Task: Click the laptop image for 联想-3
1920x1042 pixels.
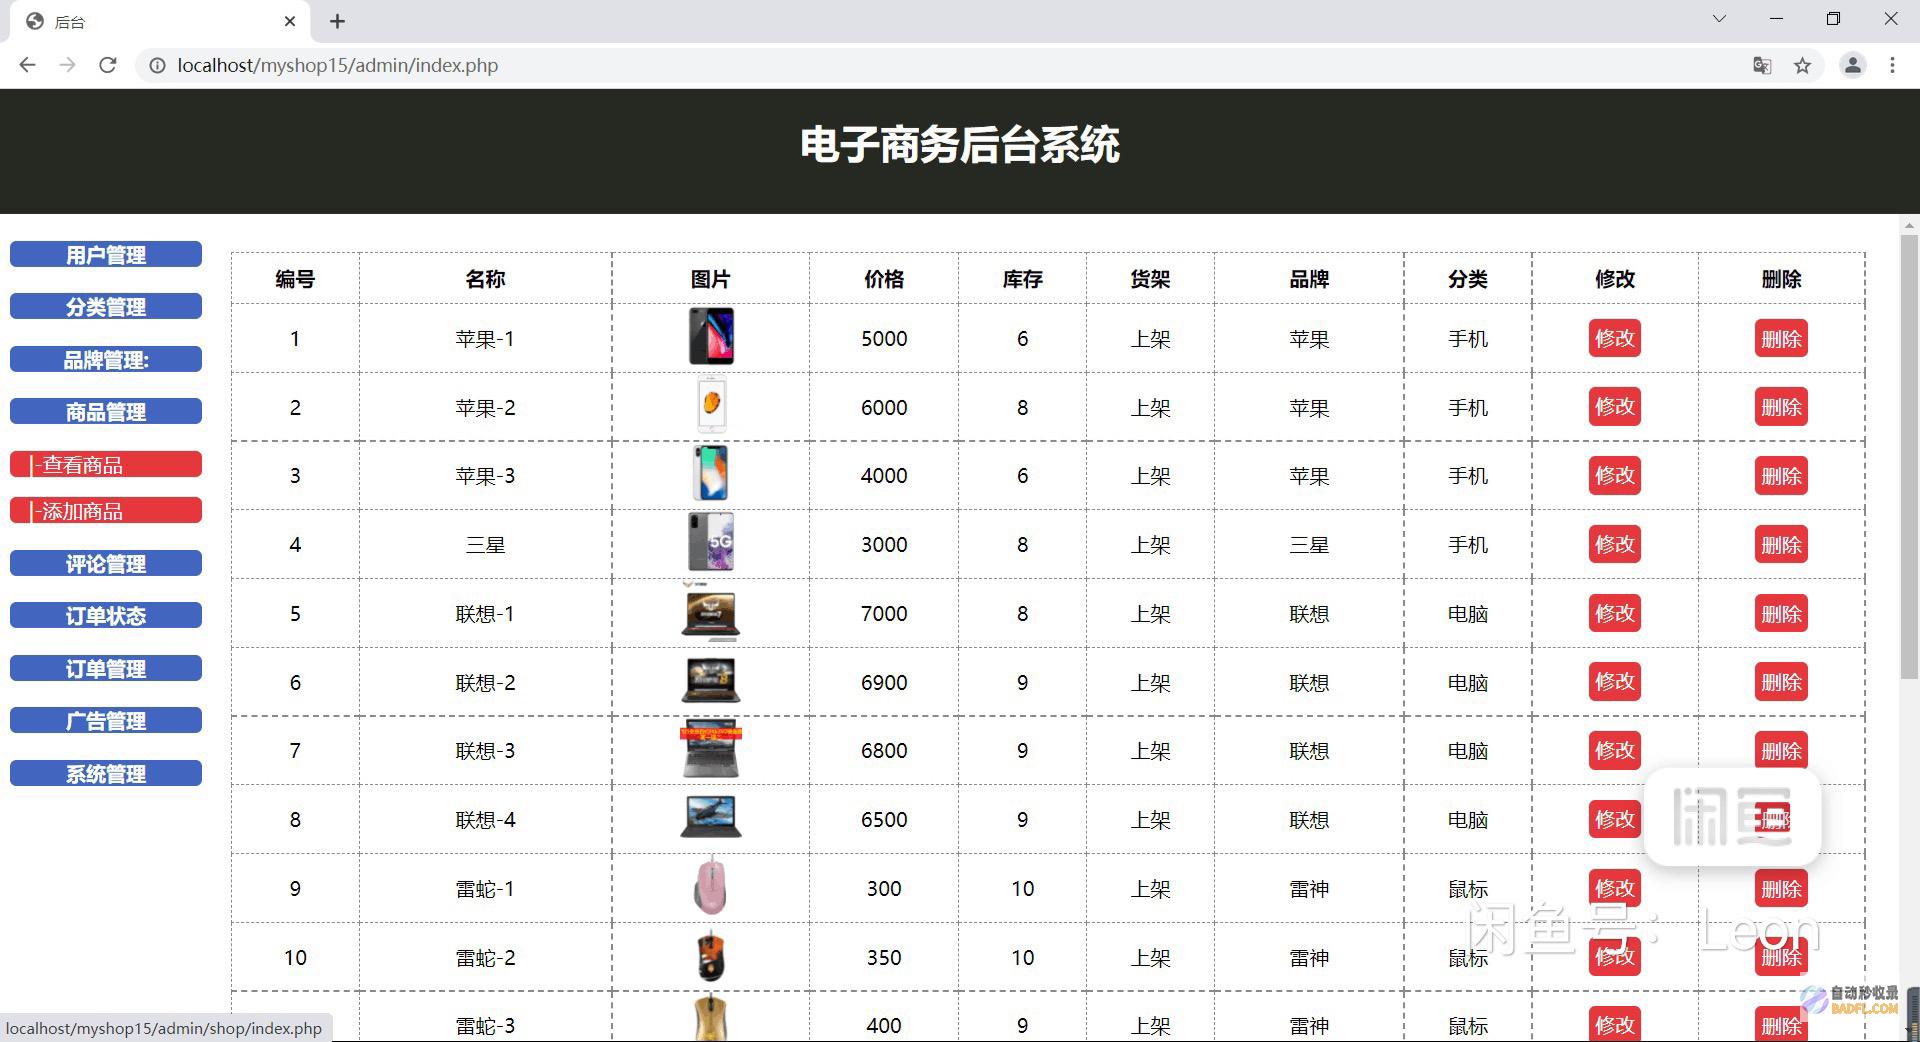Action: pyautogui.click(x=711, y=749)
